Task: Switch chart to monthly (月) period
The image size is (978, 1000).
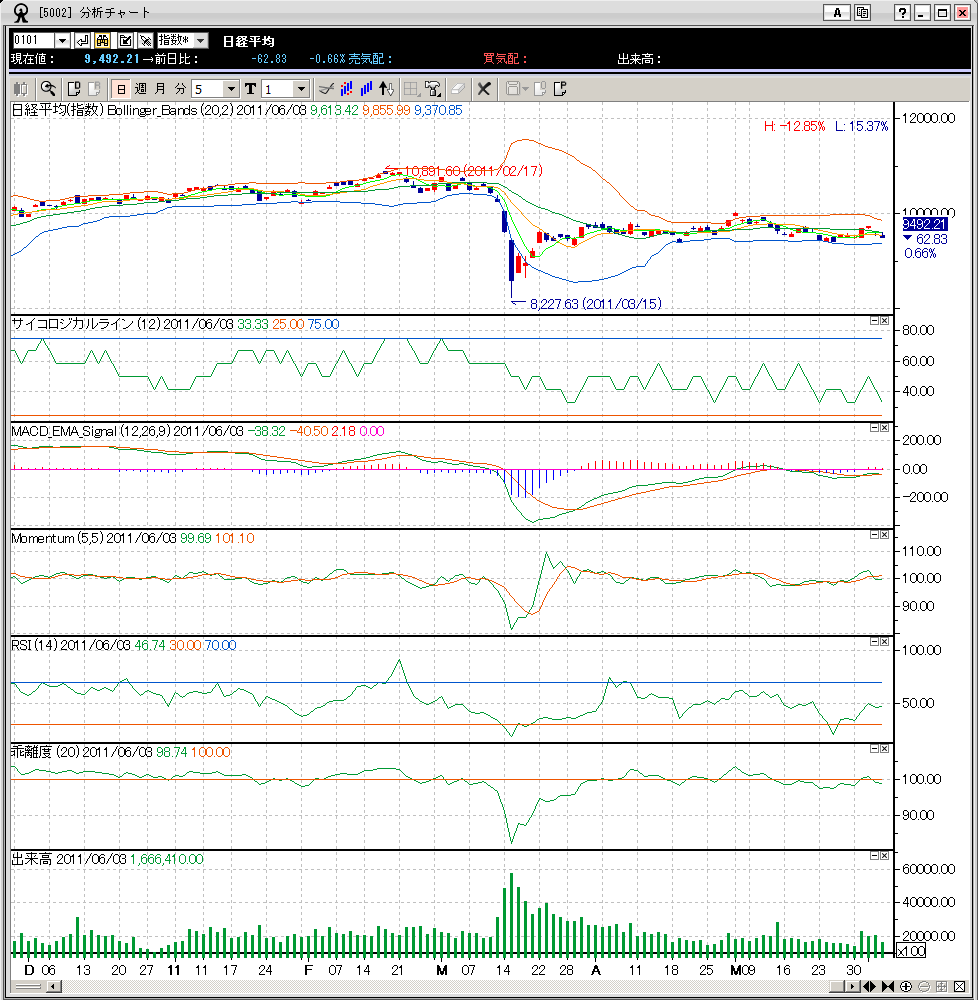Action: [160, 89]
